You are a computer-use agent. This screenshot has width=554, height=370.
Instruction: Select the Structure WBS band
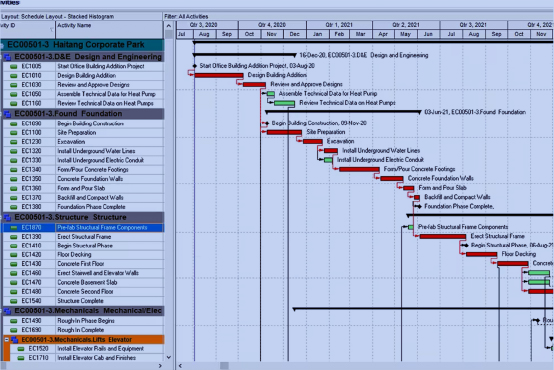[x=83, y=217]
